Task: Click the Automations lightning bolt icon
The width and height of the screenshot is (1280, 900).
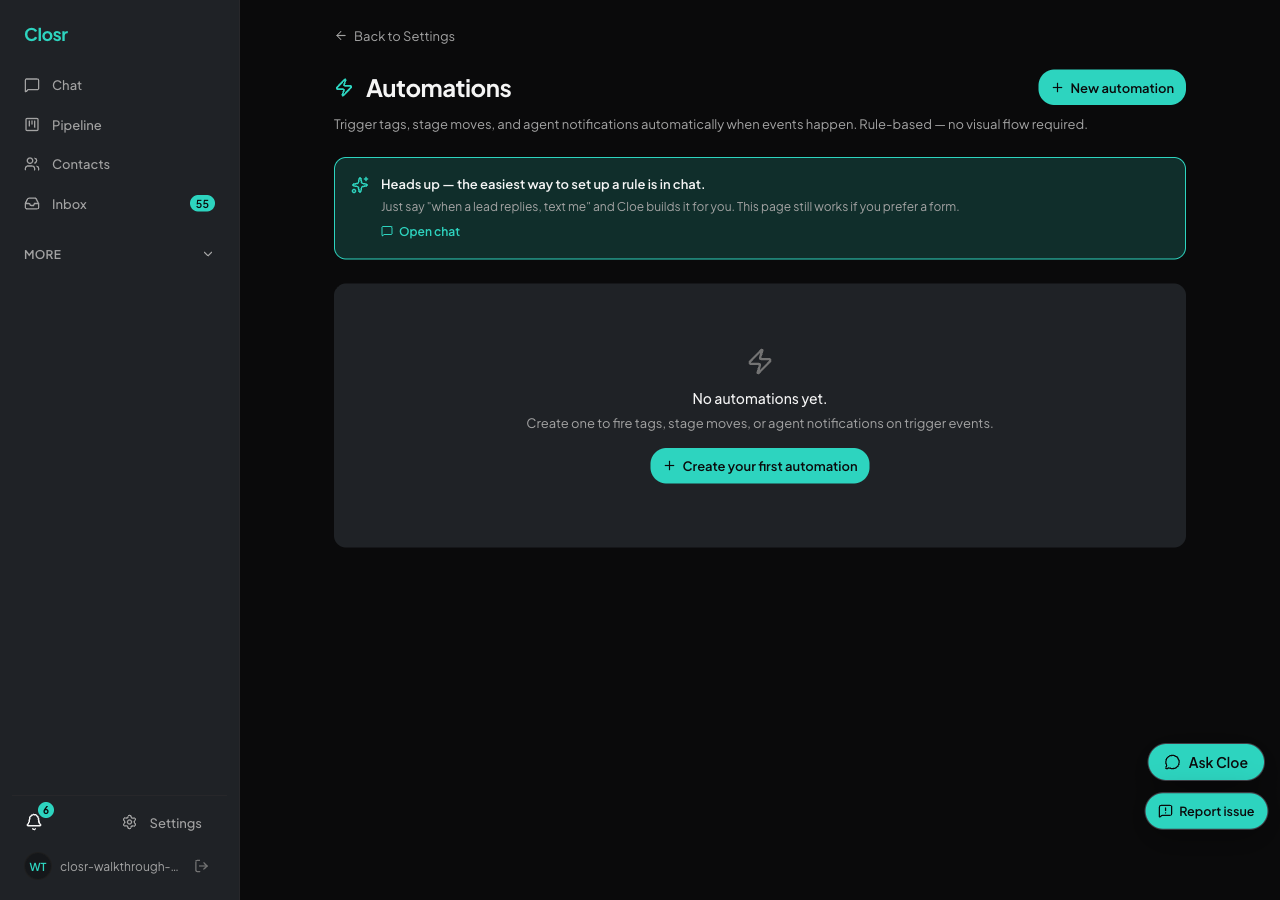Action: pos(344,88)
